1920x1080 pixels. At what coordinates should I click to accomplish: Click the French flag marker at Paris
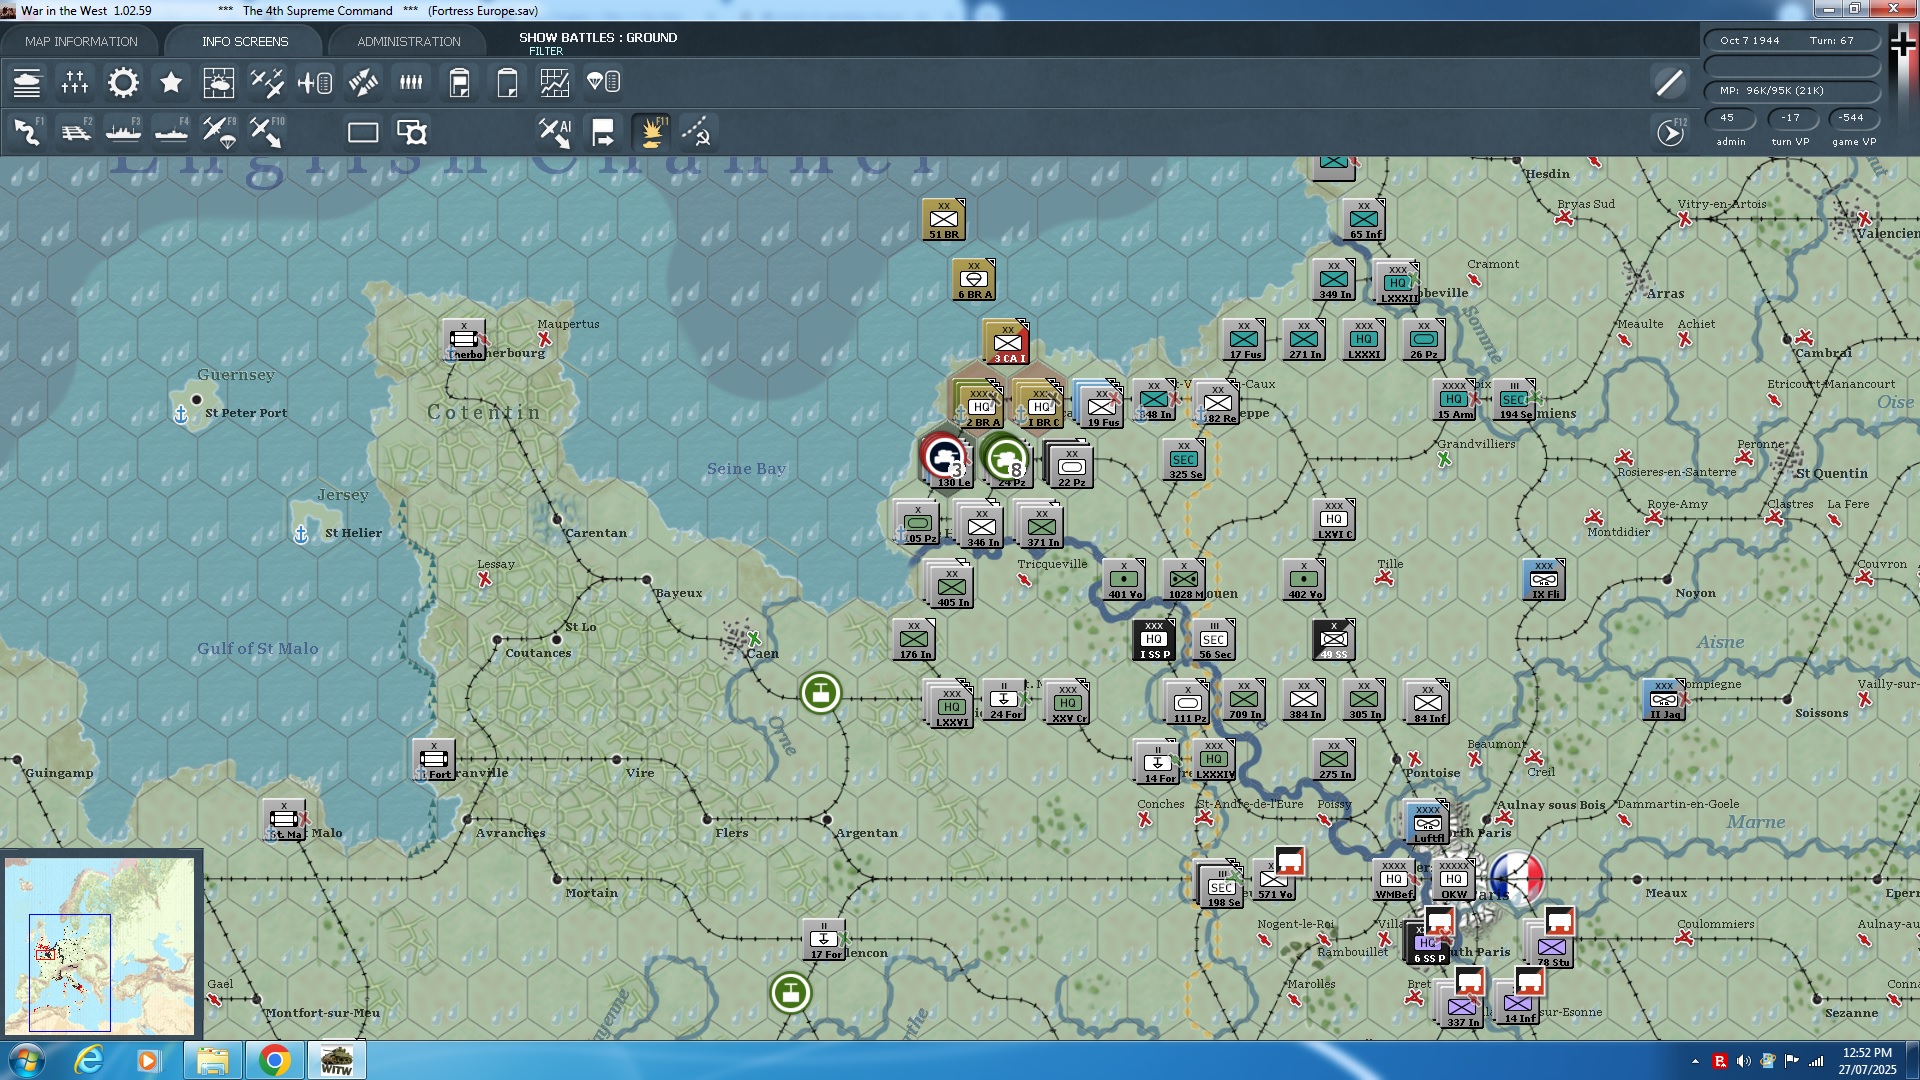1517,877
